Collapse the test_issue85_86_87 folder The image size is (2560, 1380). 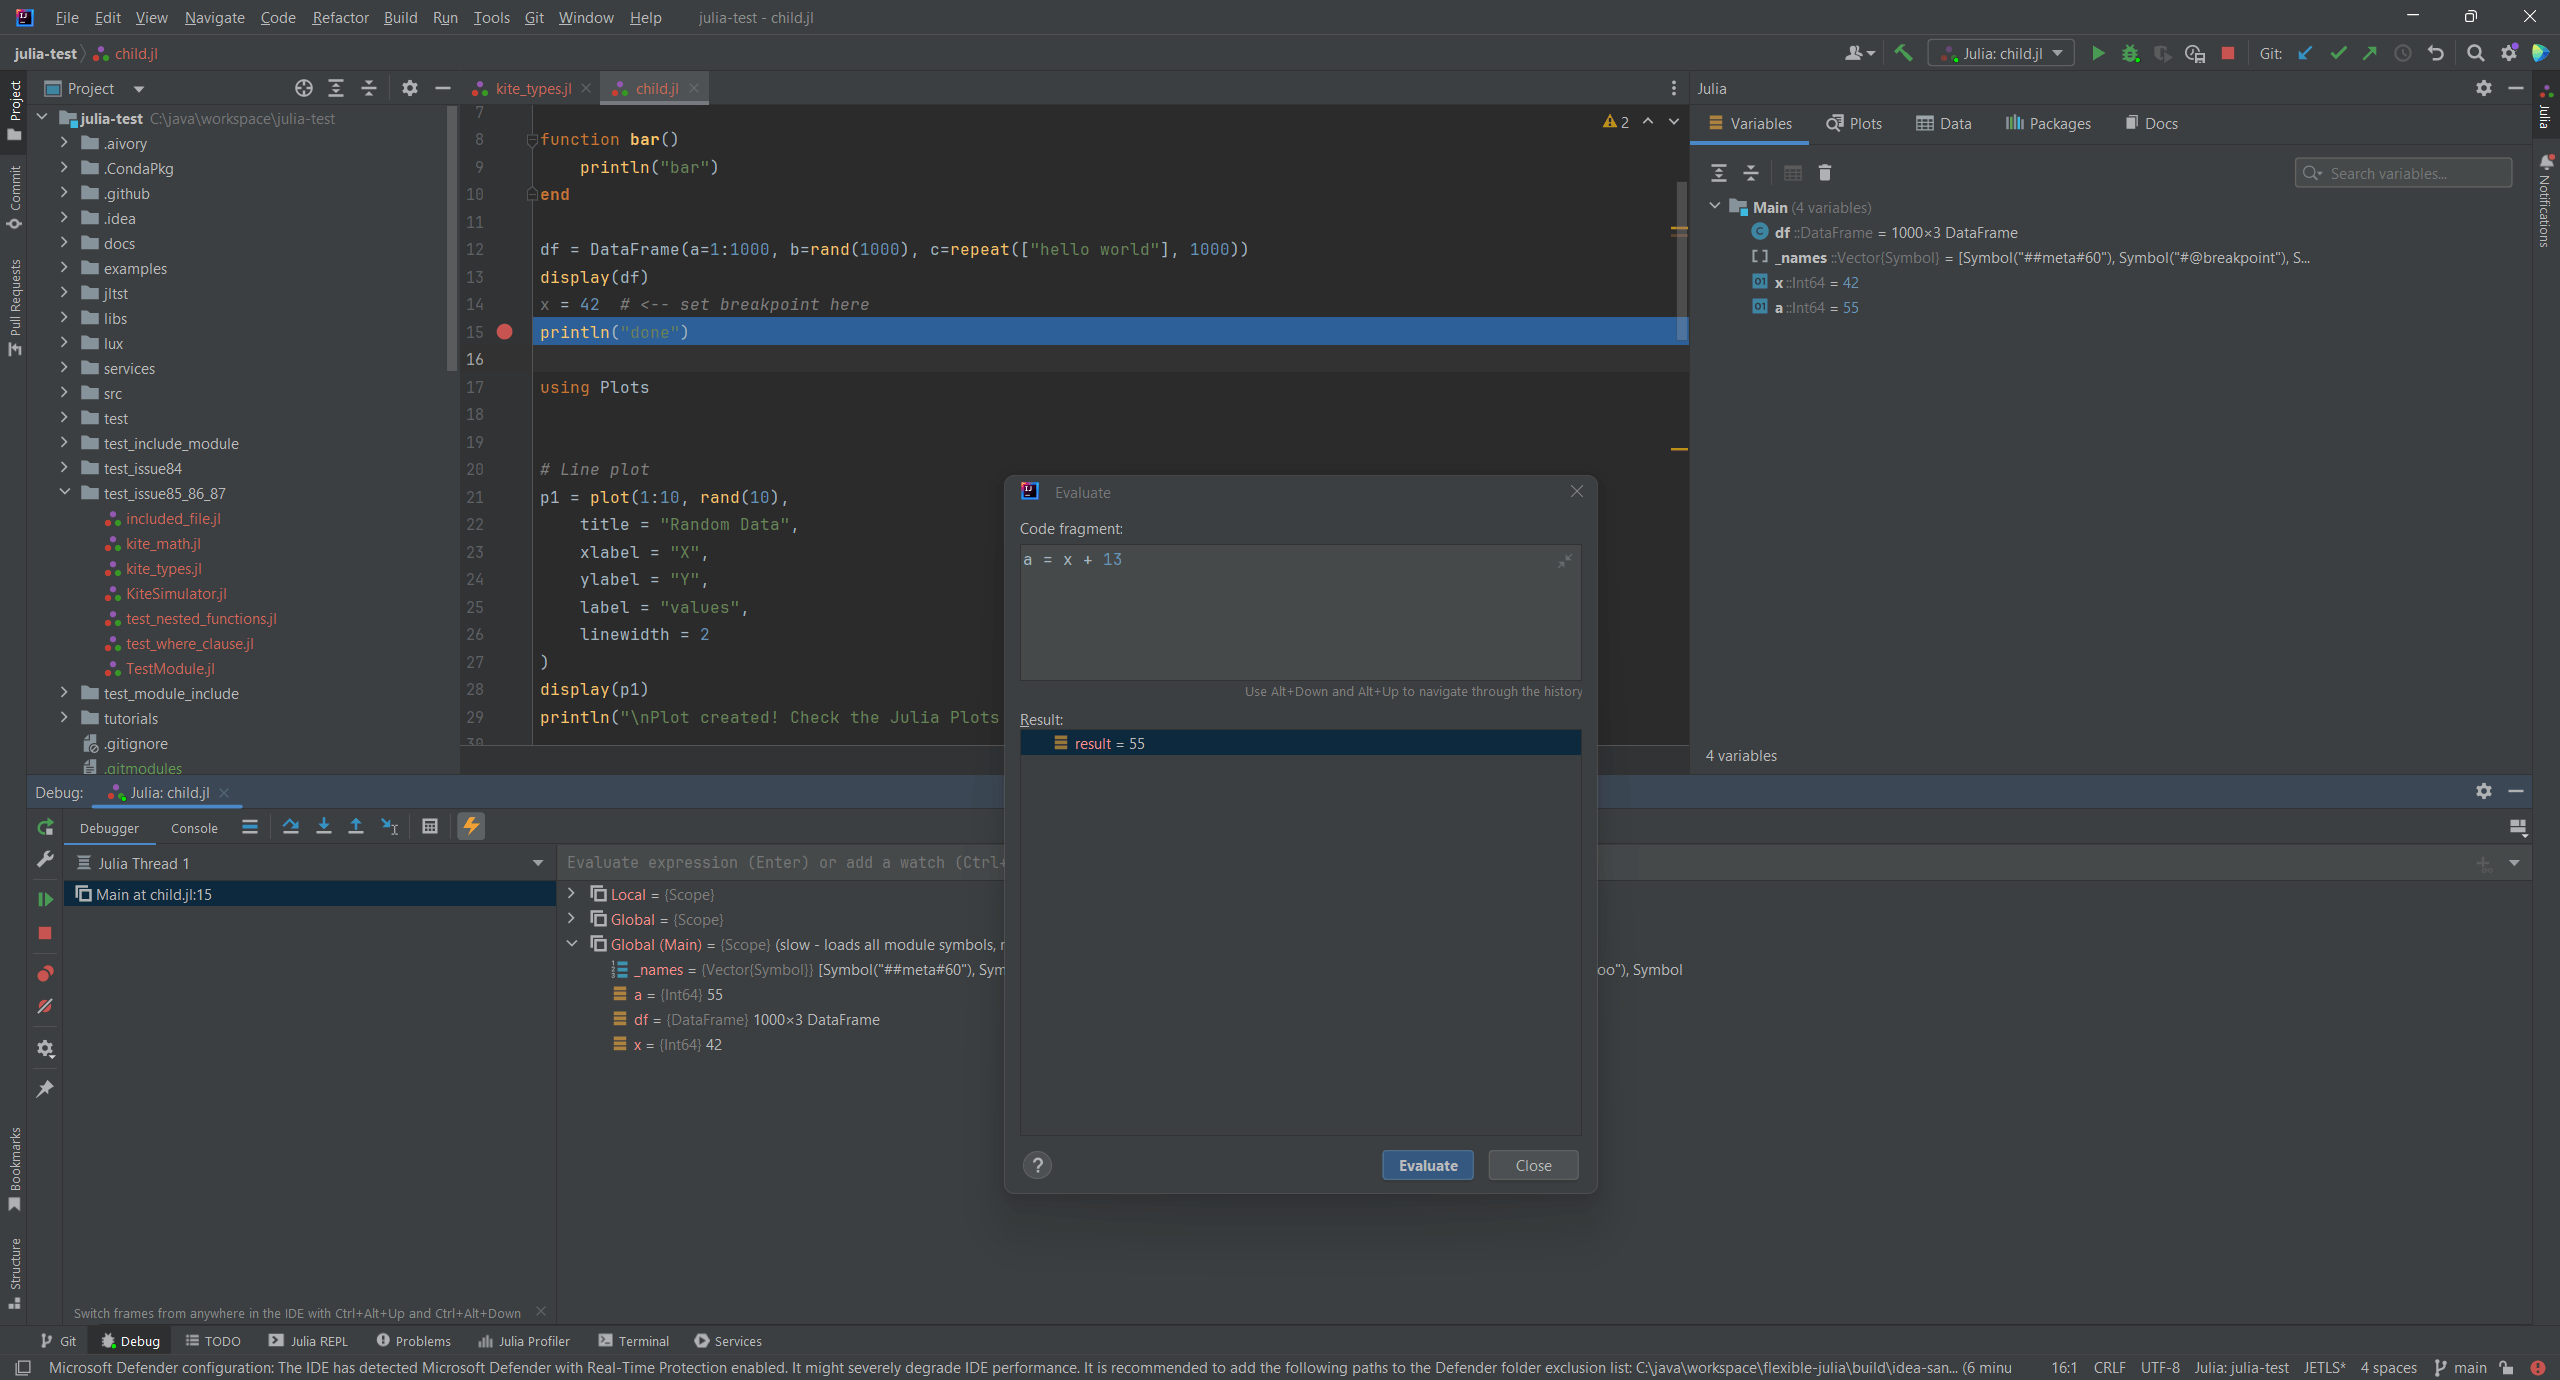pos(64,493)
